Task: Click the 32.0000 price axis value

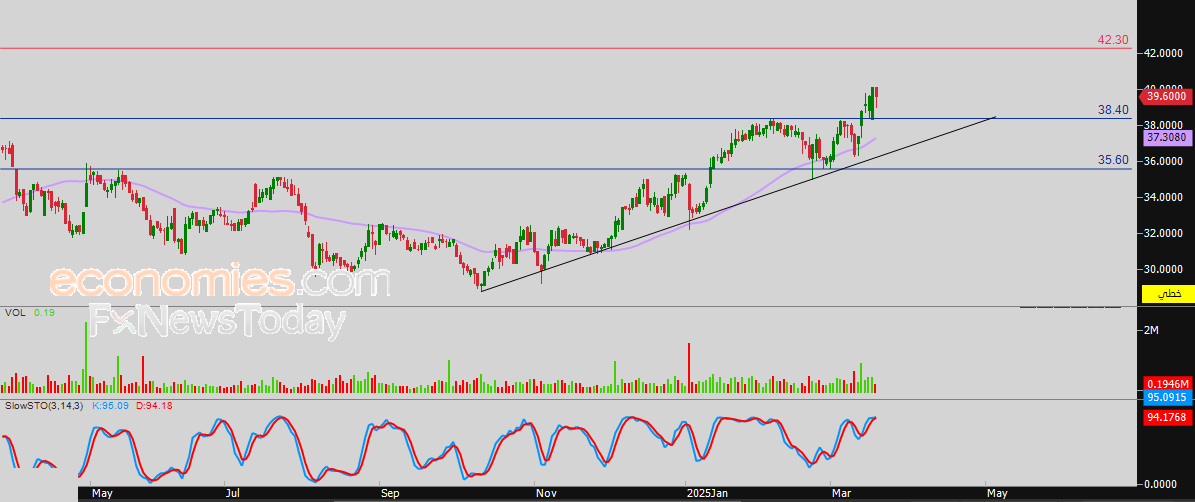Action: [x=1166, y=233]
